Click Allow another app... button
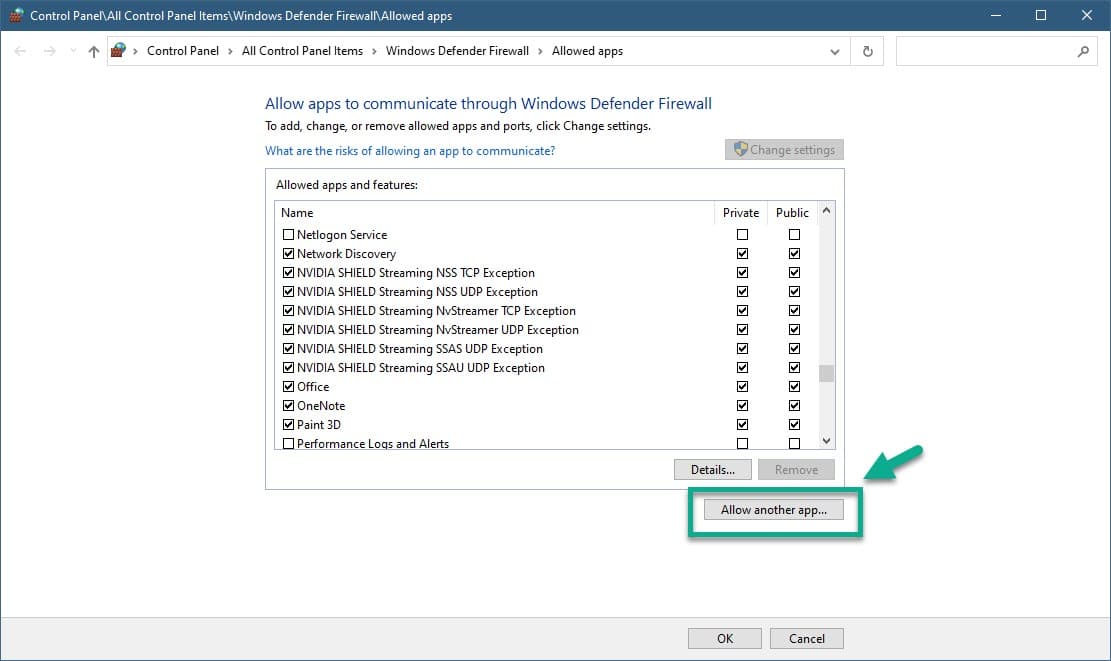This screenshot has width=1111, height=661. click(774, 509)
